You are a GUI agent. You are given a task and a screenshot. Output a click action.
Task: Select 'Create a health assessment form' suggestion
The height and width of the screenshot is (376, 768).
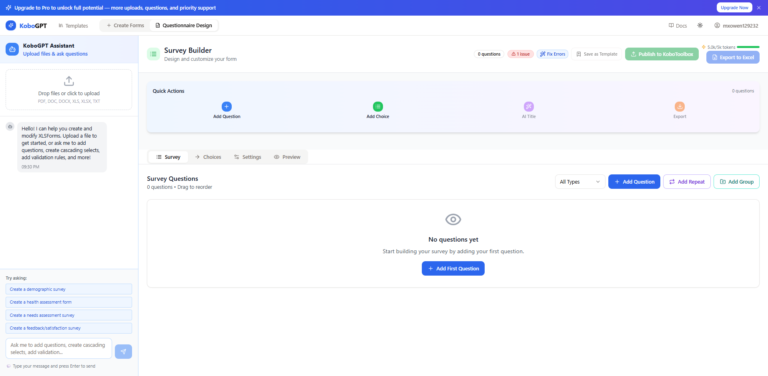tap(69, 302)
